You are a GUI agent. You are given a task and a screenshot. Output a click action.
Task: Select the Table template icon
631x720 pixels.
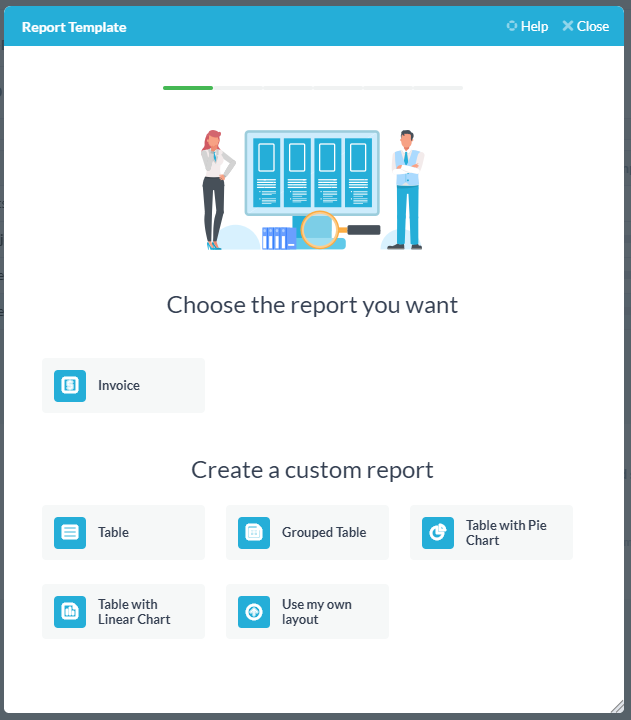[x=70, y=533]
